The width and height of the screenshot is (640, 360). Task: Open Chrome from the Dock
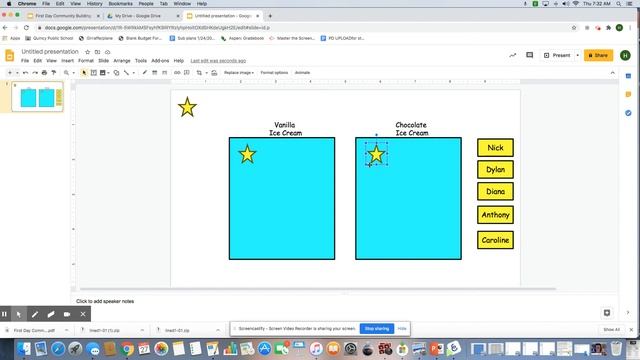(127, 349)
